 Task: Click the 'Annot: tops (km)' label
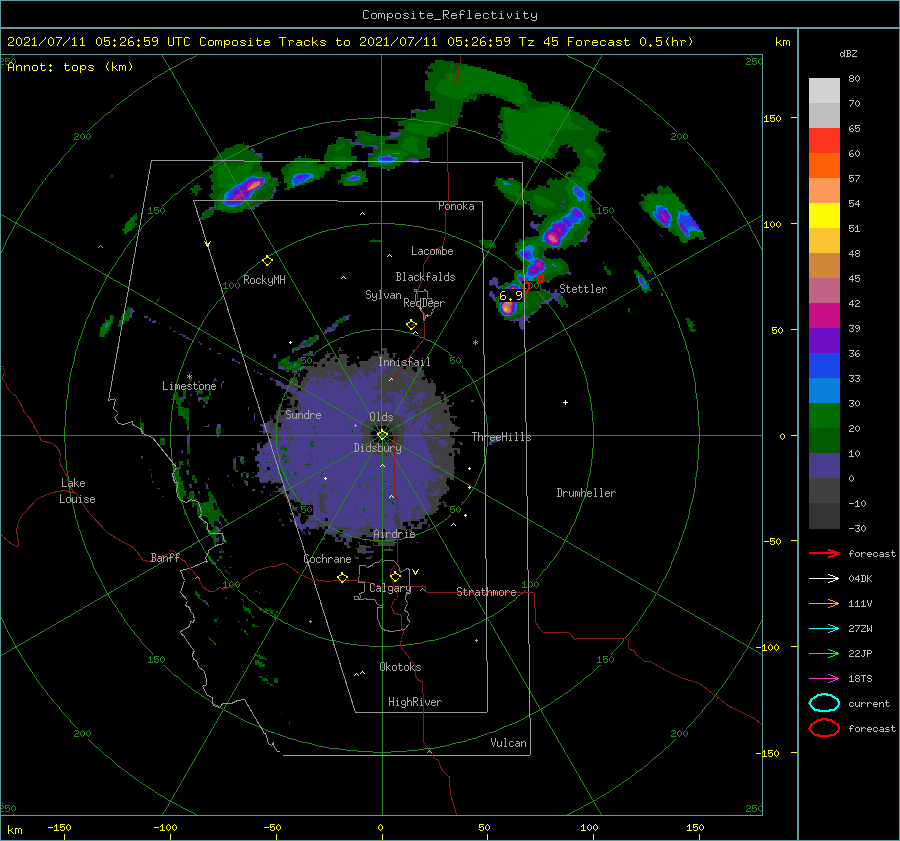[70, 67]
